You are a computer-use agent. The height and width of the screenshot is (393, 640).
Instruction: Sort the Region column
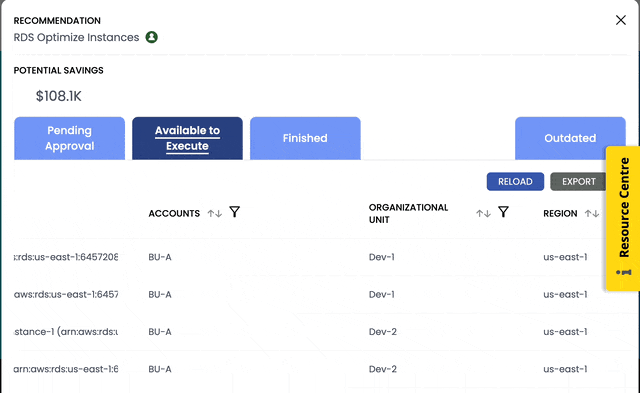pyautogui.click(x=592, y=213)
